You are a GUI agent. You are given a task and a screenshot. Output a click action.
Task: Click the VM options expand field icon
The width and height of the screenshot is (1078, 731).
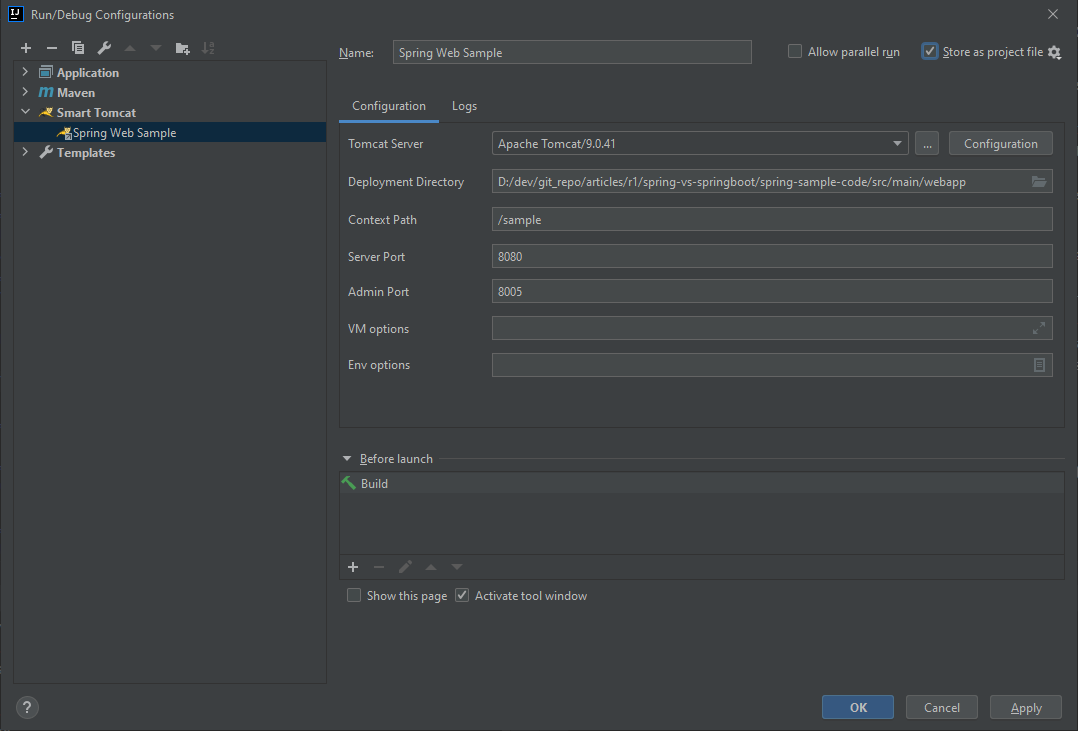coord(1039,328)
